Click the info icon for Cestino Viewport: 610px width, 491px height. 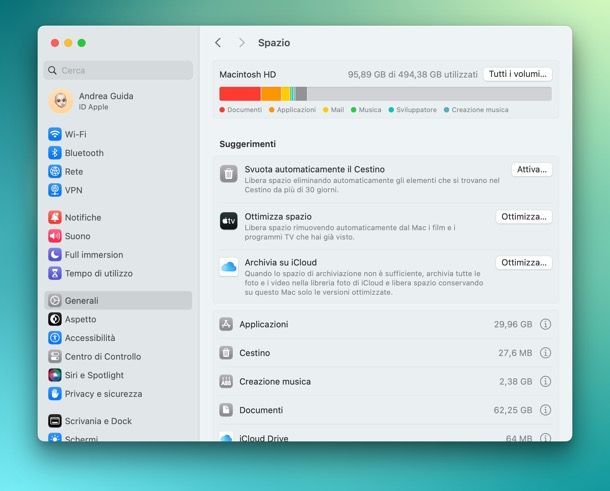click(x=545, y=353)
